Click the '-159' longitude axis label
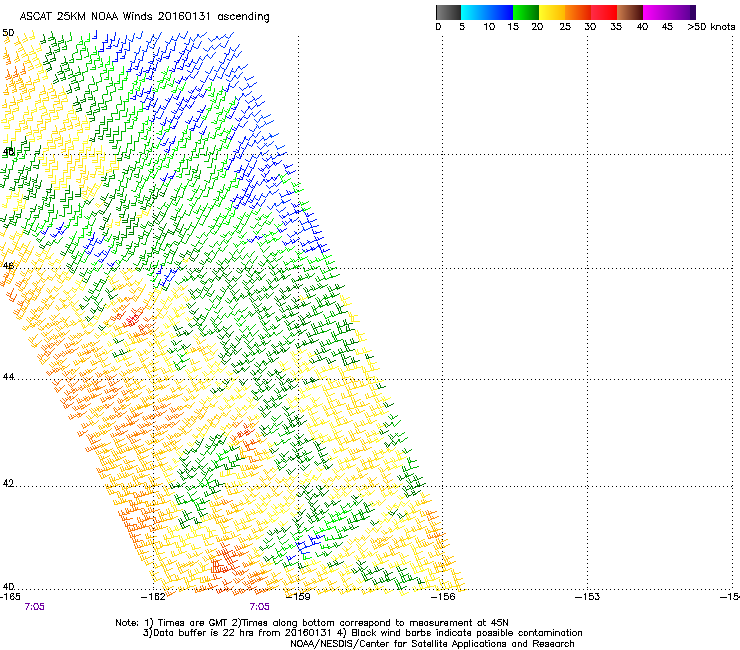 coord(298,597)
